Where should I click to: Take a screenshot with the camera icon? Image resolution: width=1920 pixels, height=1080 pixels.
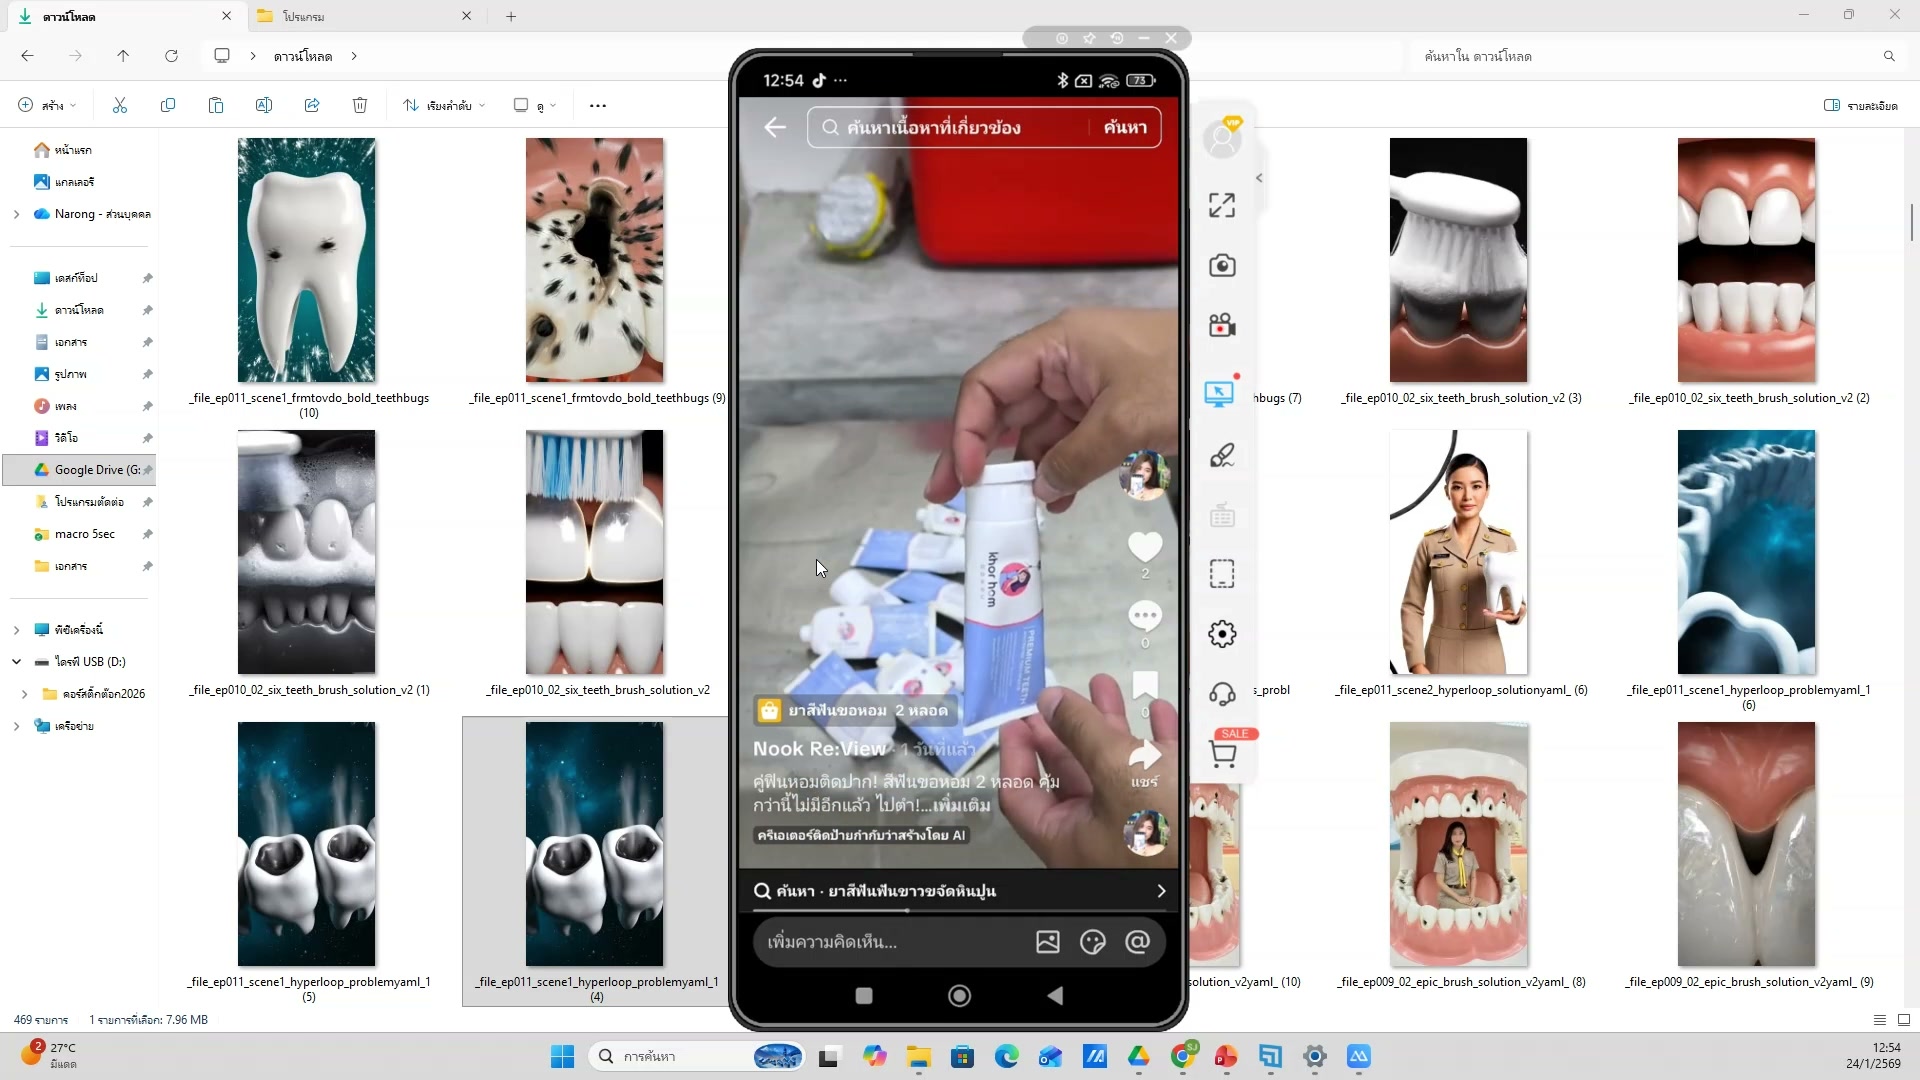tap(1221, 266)
